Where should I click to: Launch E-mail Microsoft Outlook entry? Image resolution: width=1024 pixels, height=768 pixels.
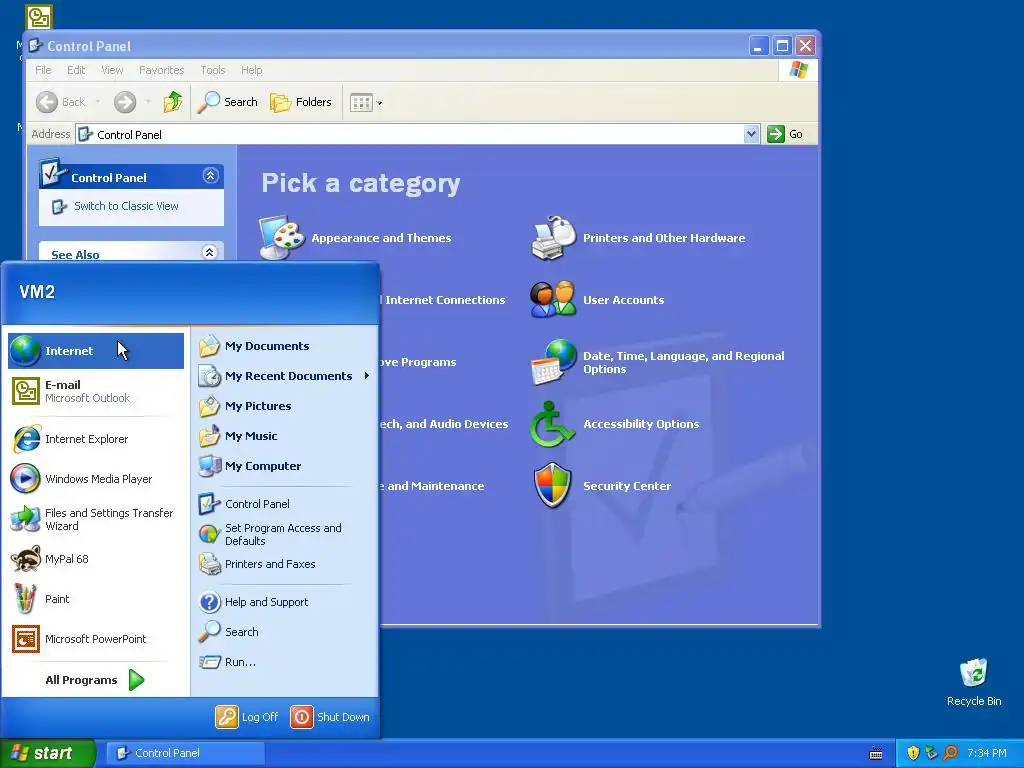(x=96, y=391)
